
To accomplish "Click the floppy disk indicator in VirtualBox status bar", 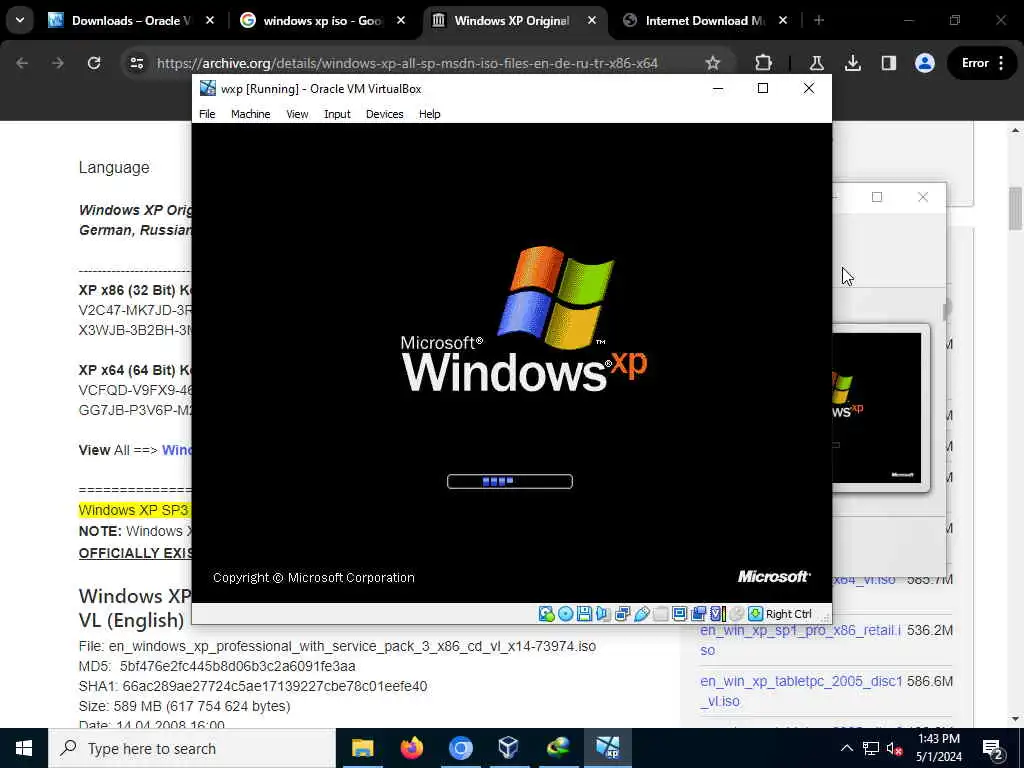I will click(584, 614).
